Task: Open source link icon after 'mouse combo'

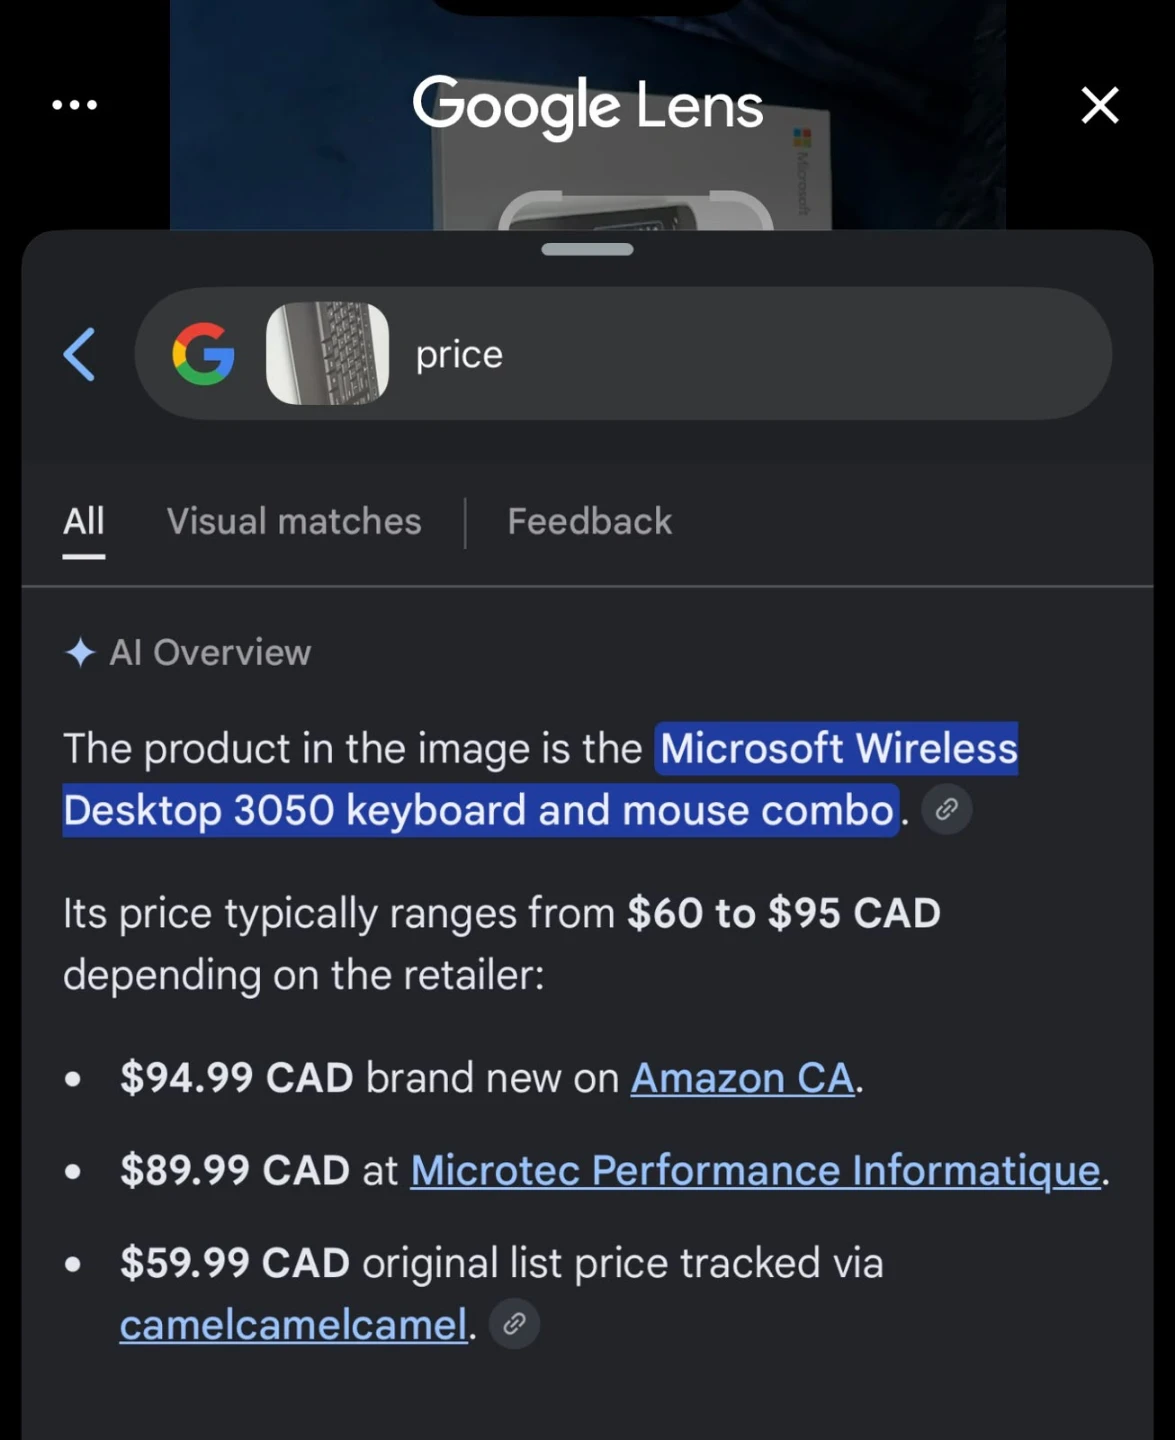Action: tap(946, 809)
